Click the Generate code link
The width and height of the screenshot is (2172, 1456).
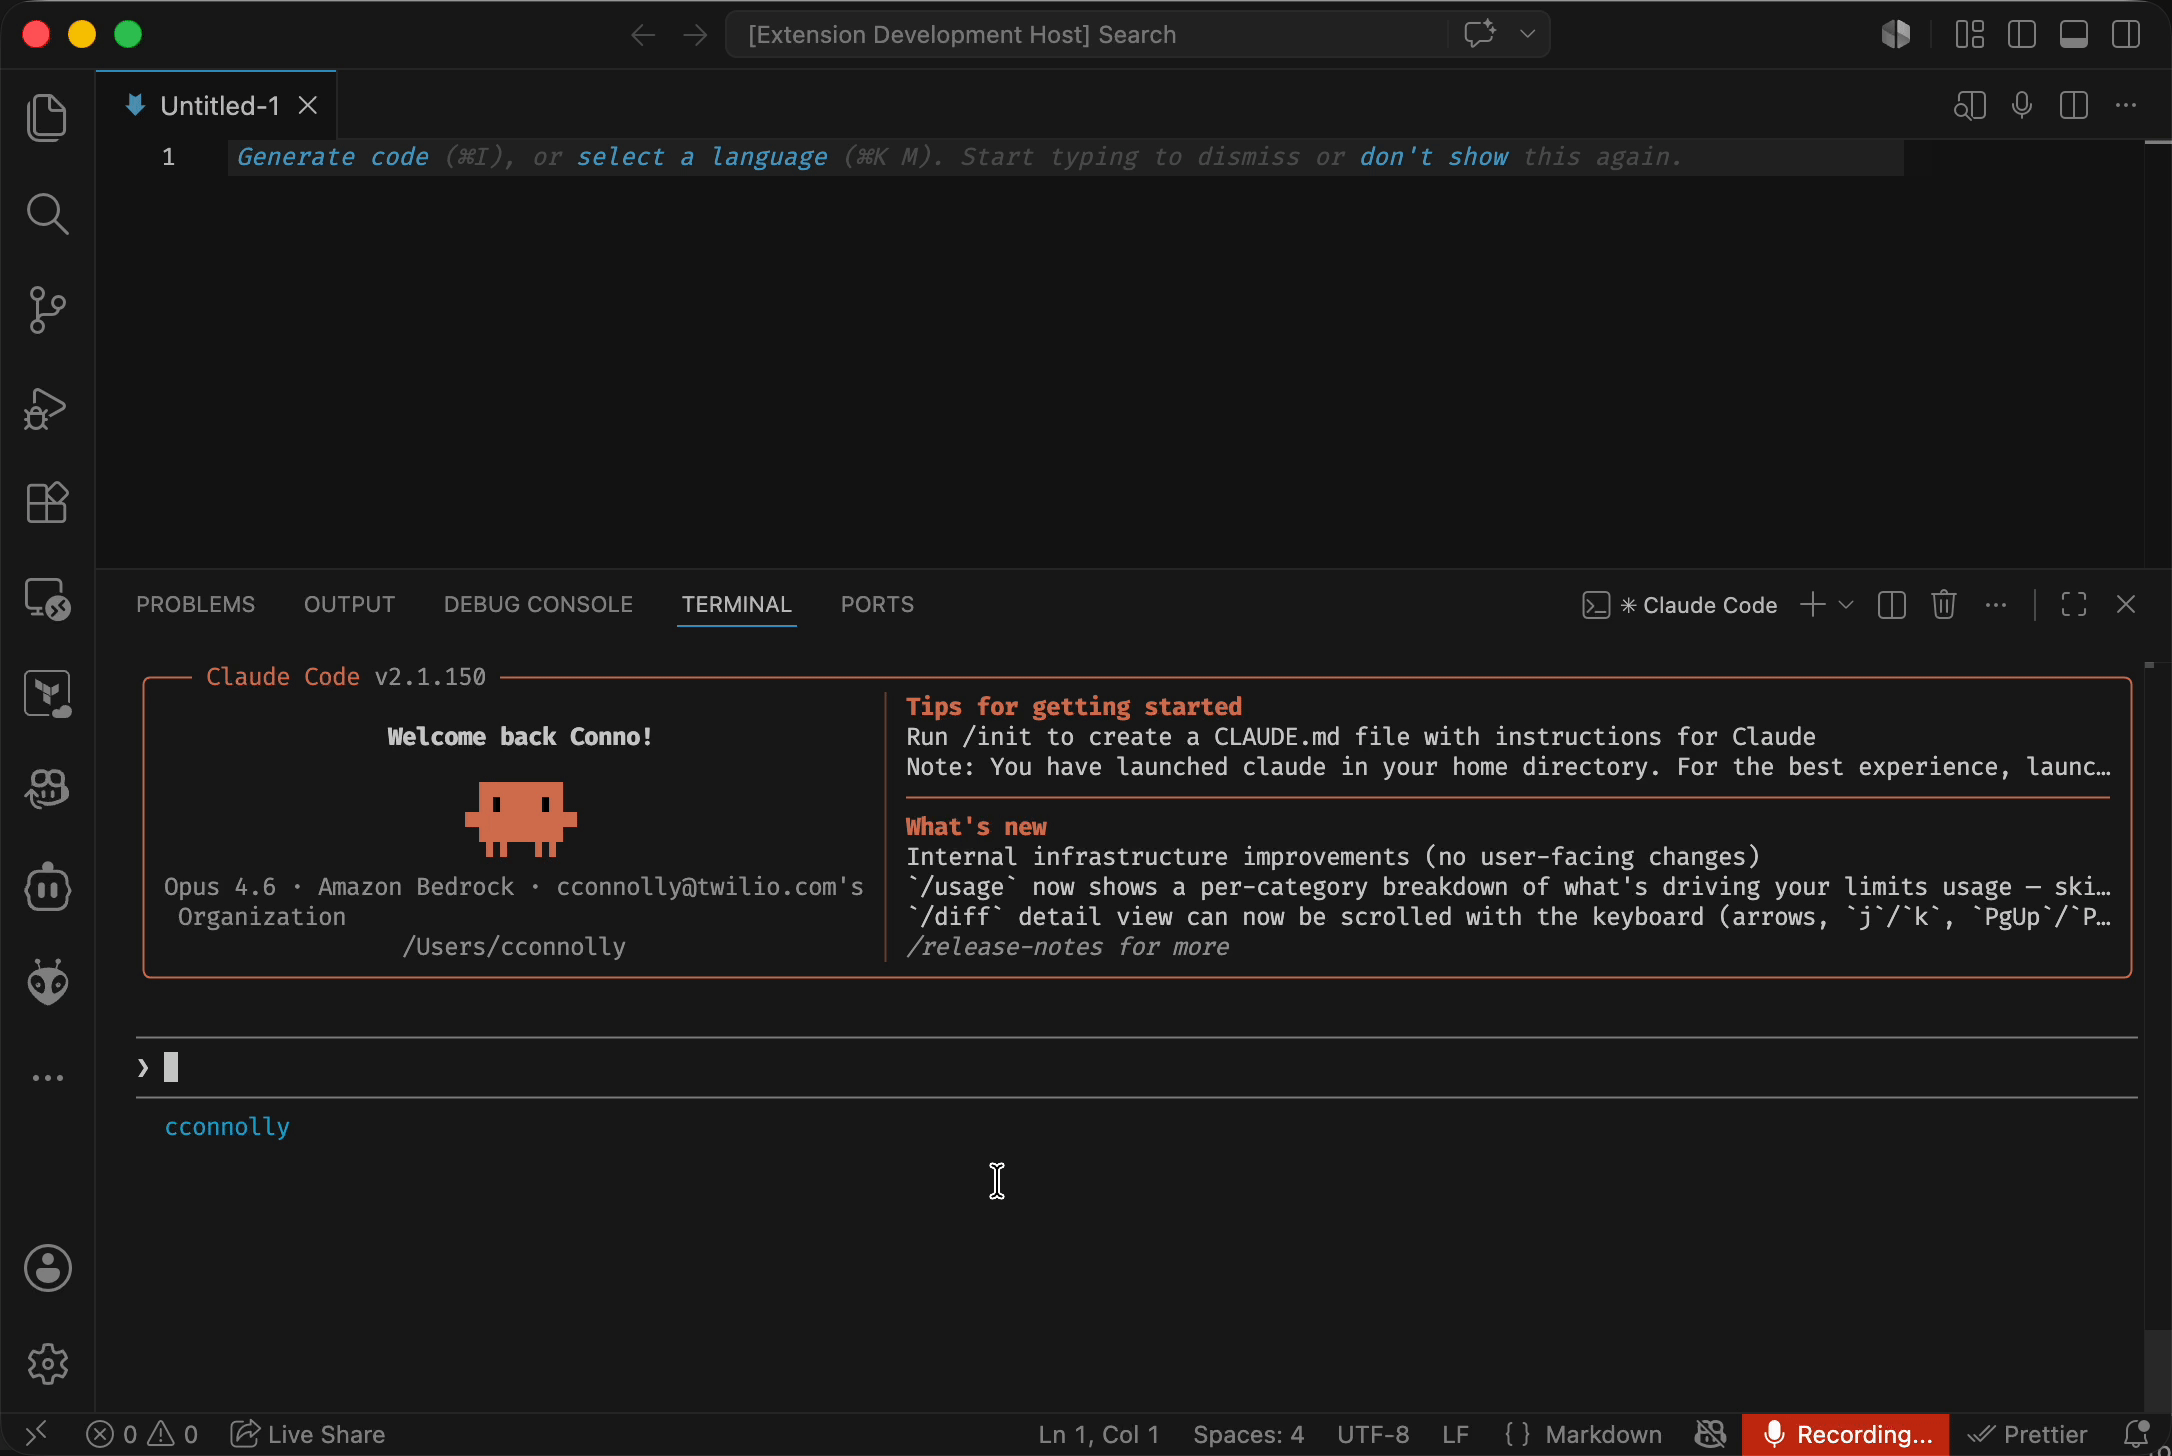click(333, 157)
